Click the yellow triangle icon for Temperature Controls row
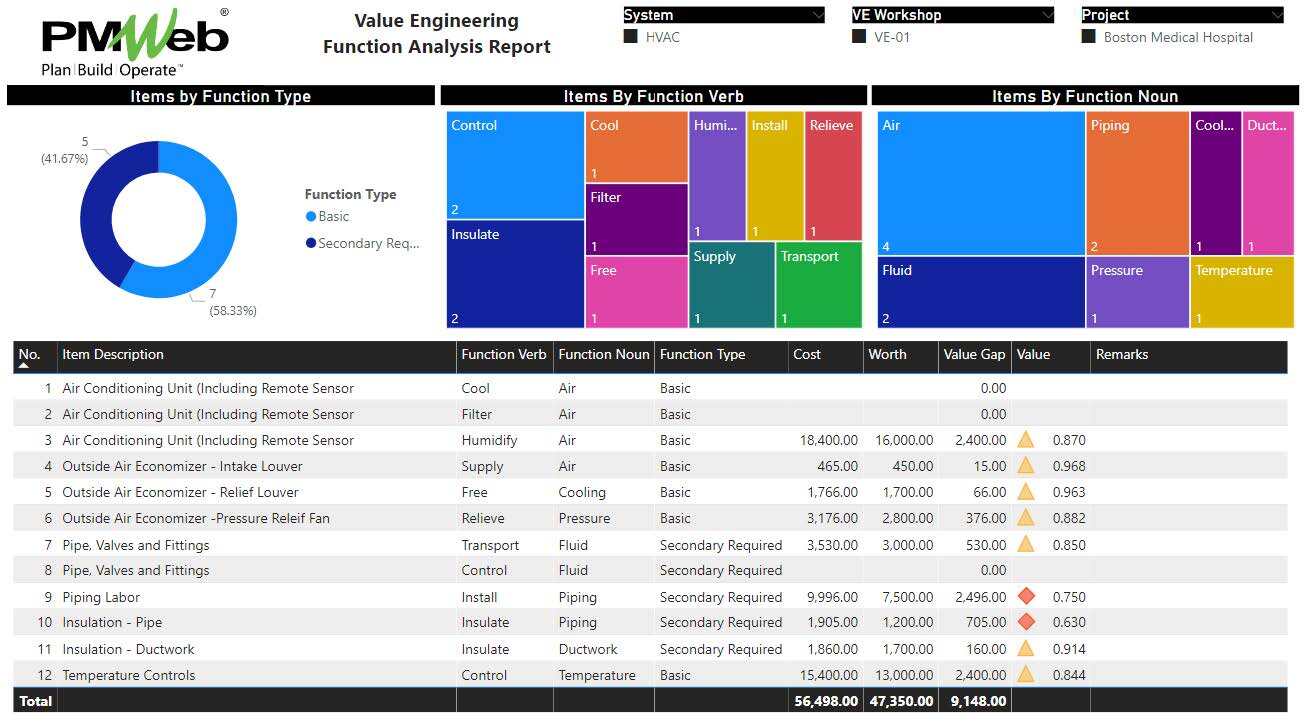Image resolution: width=1313 pixels, height=725 pixels. [1026, 675]
